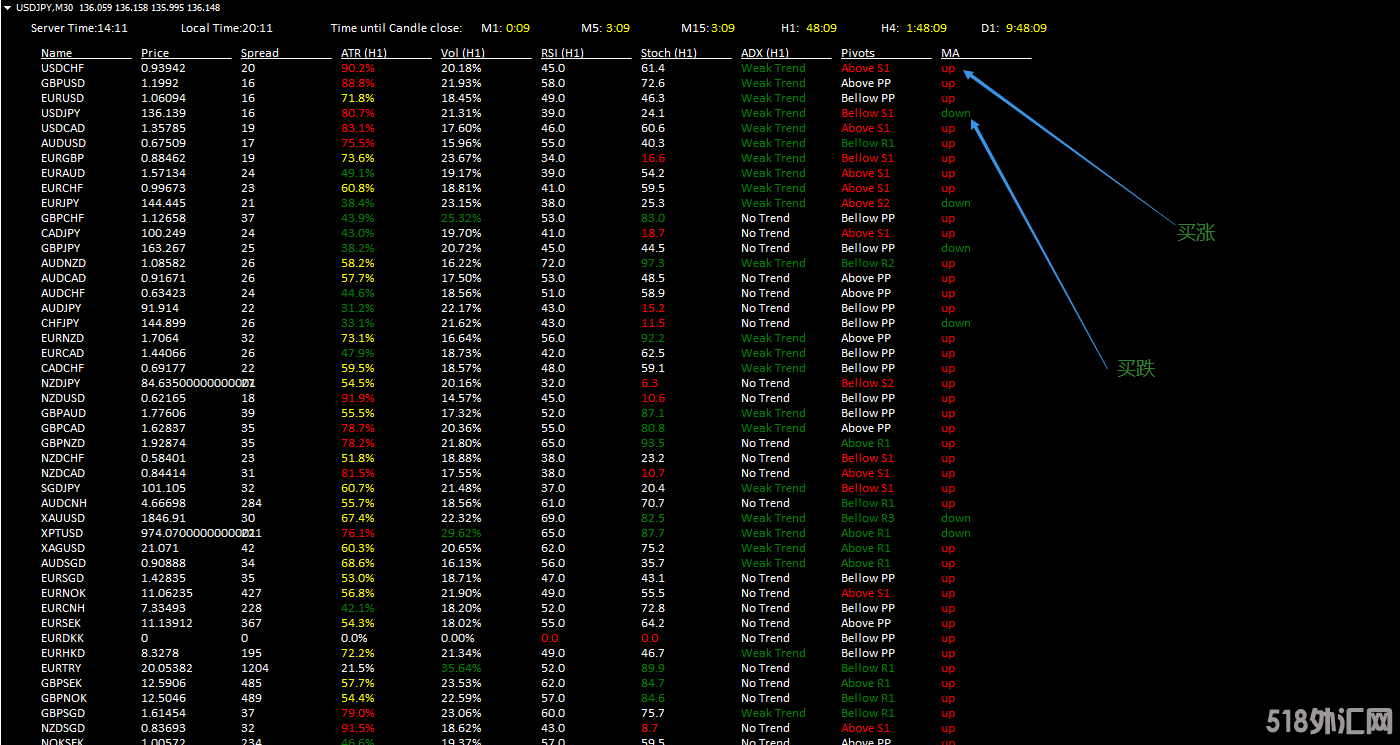Click the small triangle beside USDJPY,M30 title

(8, 8)
